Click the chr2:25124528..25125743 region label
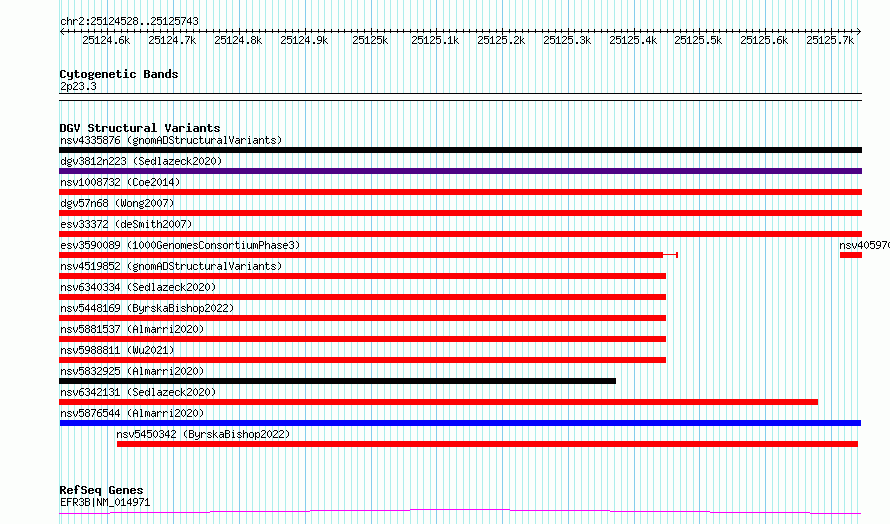This screenshot has height=524, width=890. (x=129, y=22)
